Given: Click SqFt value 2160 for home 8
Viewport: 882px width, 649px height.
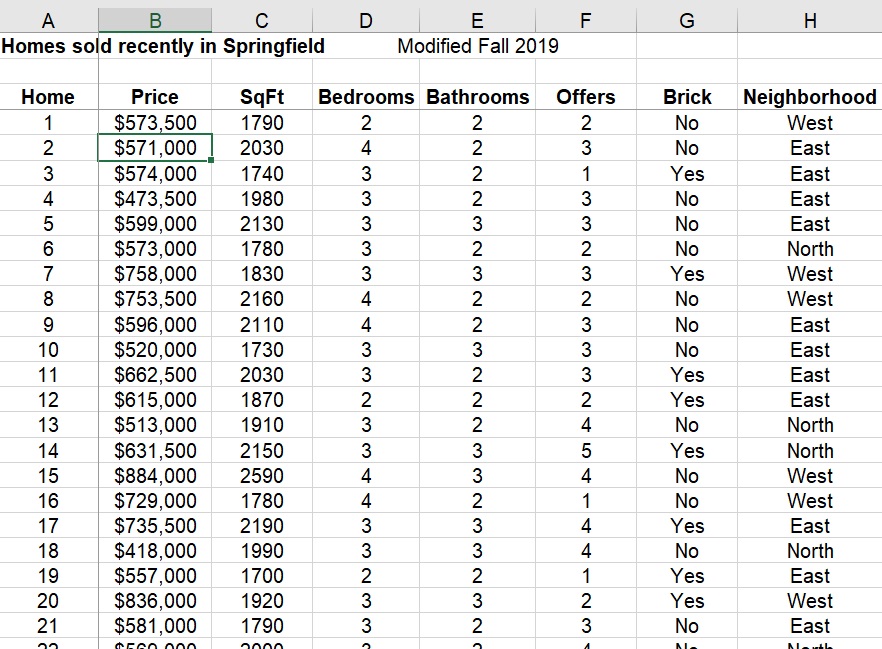Looking at the screenshot, I should (262, 299).
